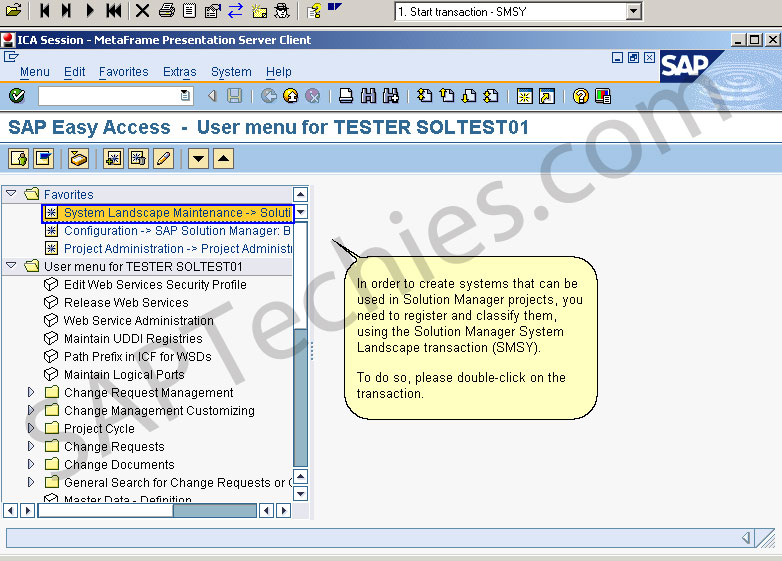Rewind tutorial to the beginning
782x561 pixels.
[114, 10]
